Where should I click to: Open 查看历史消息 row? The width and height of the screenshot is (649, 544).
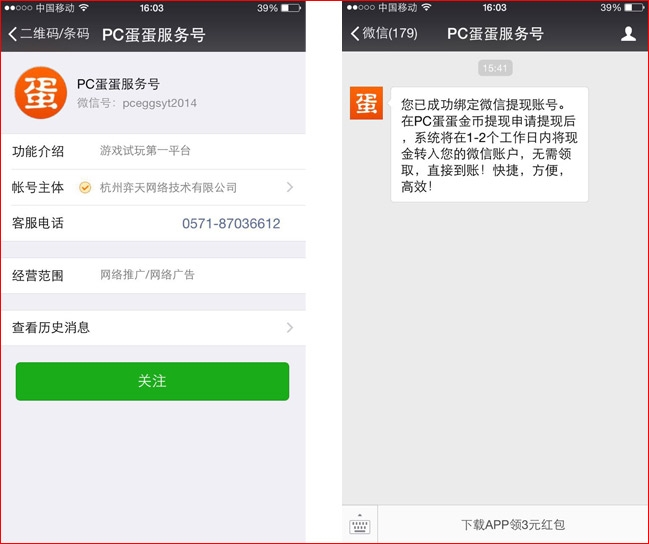153,327
